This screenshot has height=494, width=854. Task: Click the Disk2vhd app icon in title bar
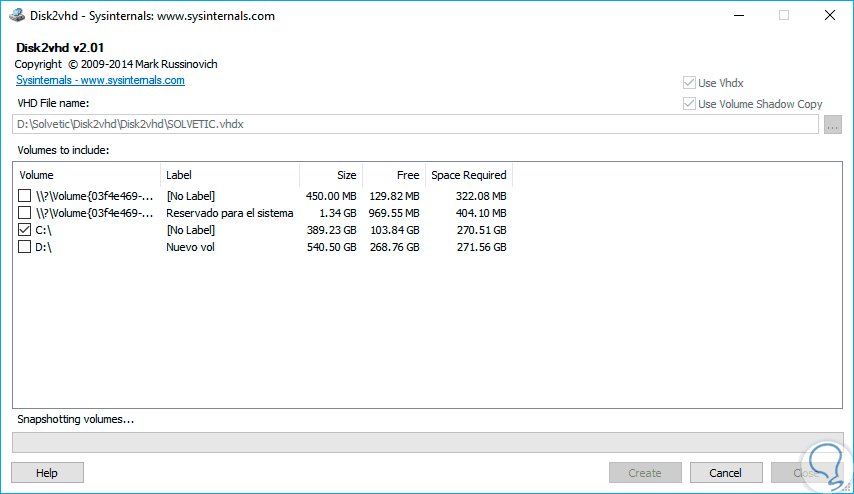pos(17,15)
